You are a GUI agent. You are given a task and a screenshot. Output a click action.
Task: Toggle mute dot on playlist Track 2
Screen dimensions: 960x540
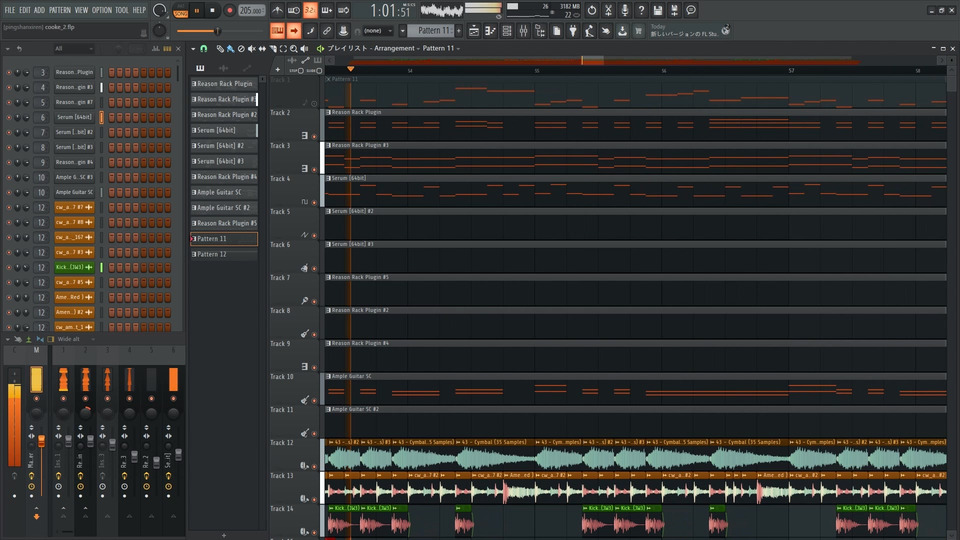315,137
